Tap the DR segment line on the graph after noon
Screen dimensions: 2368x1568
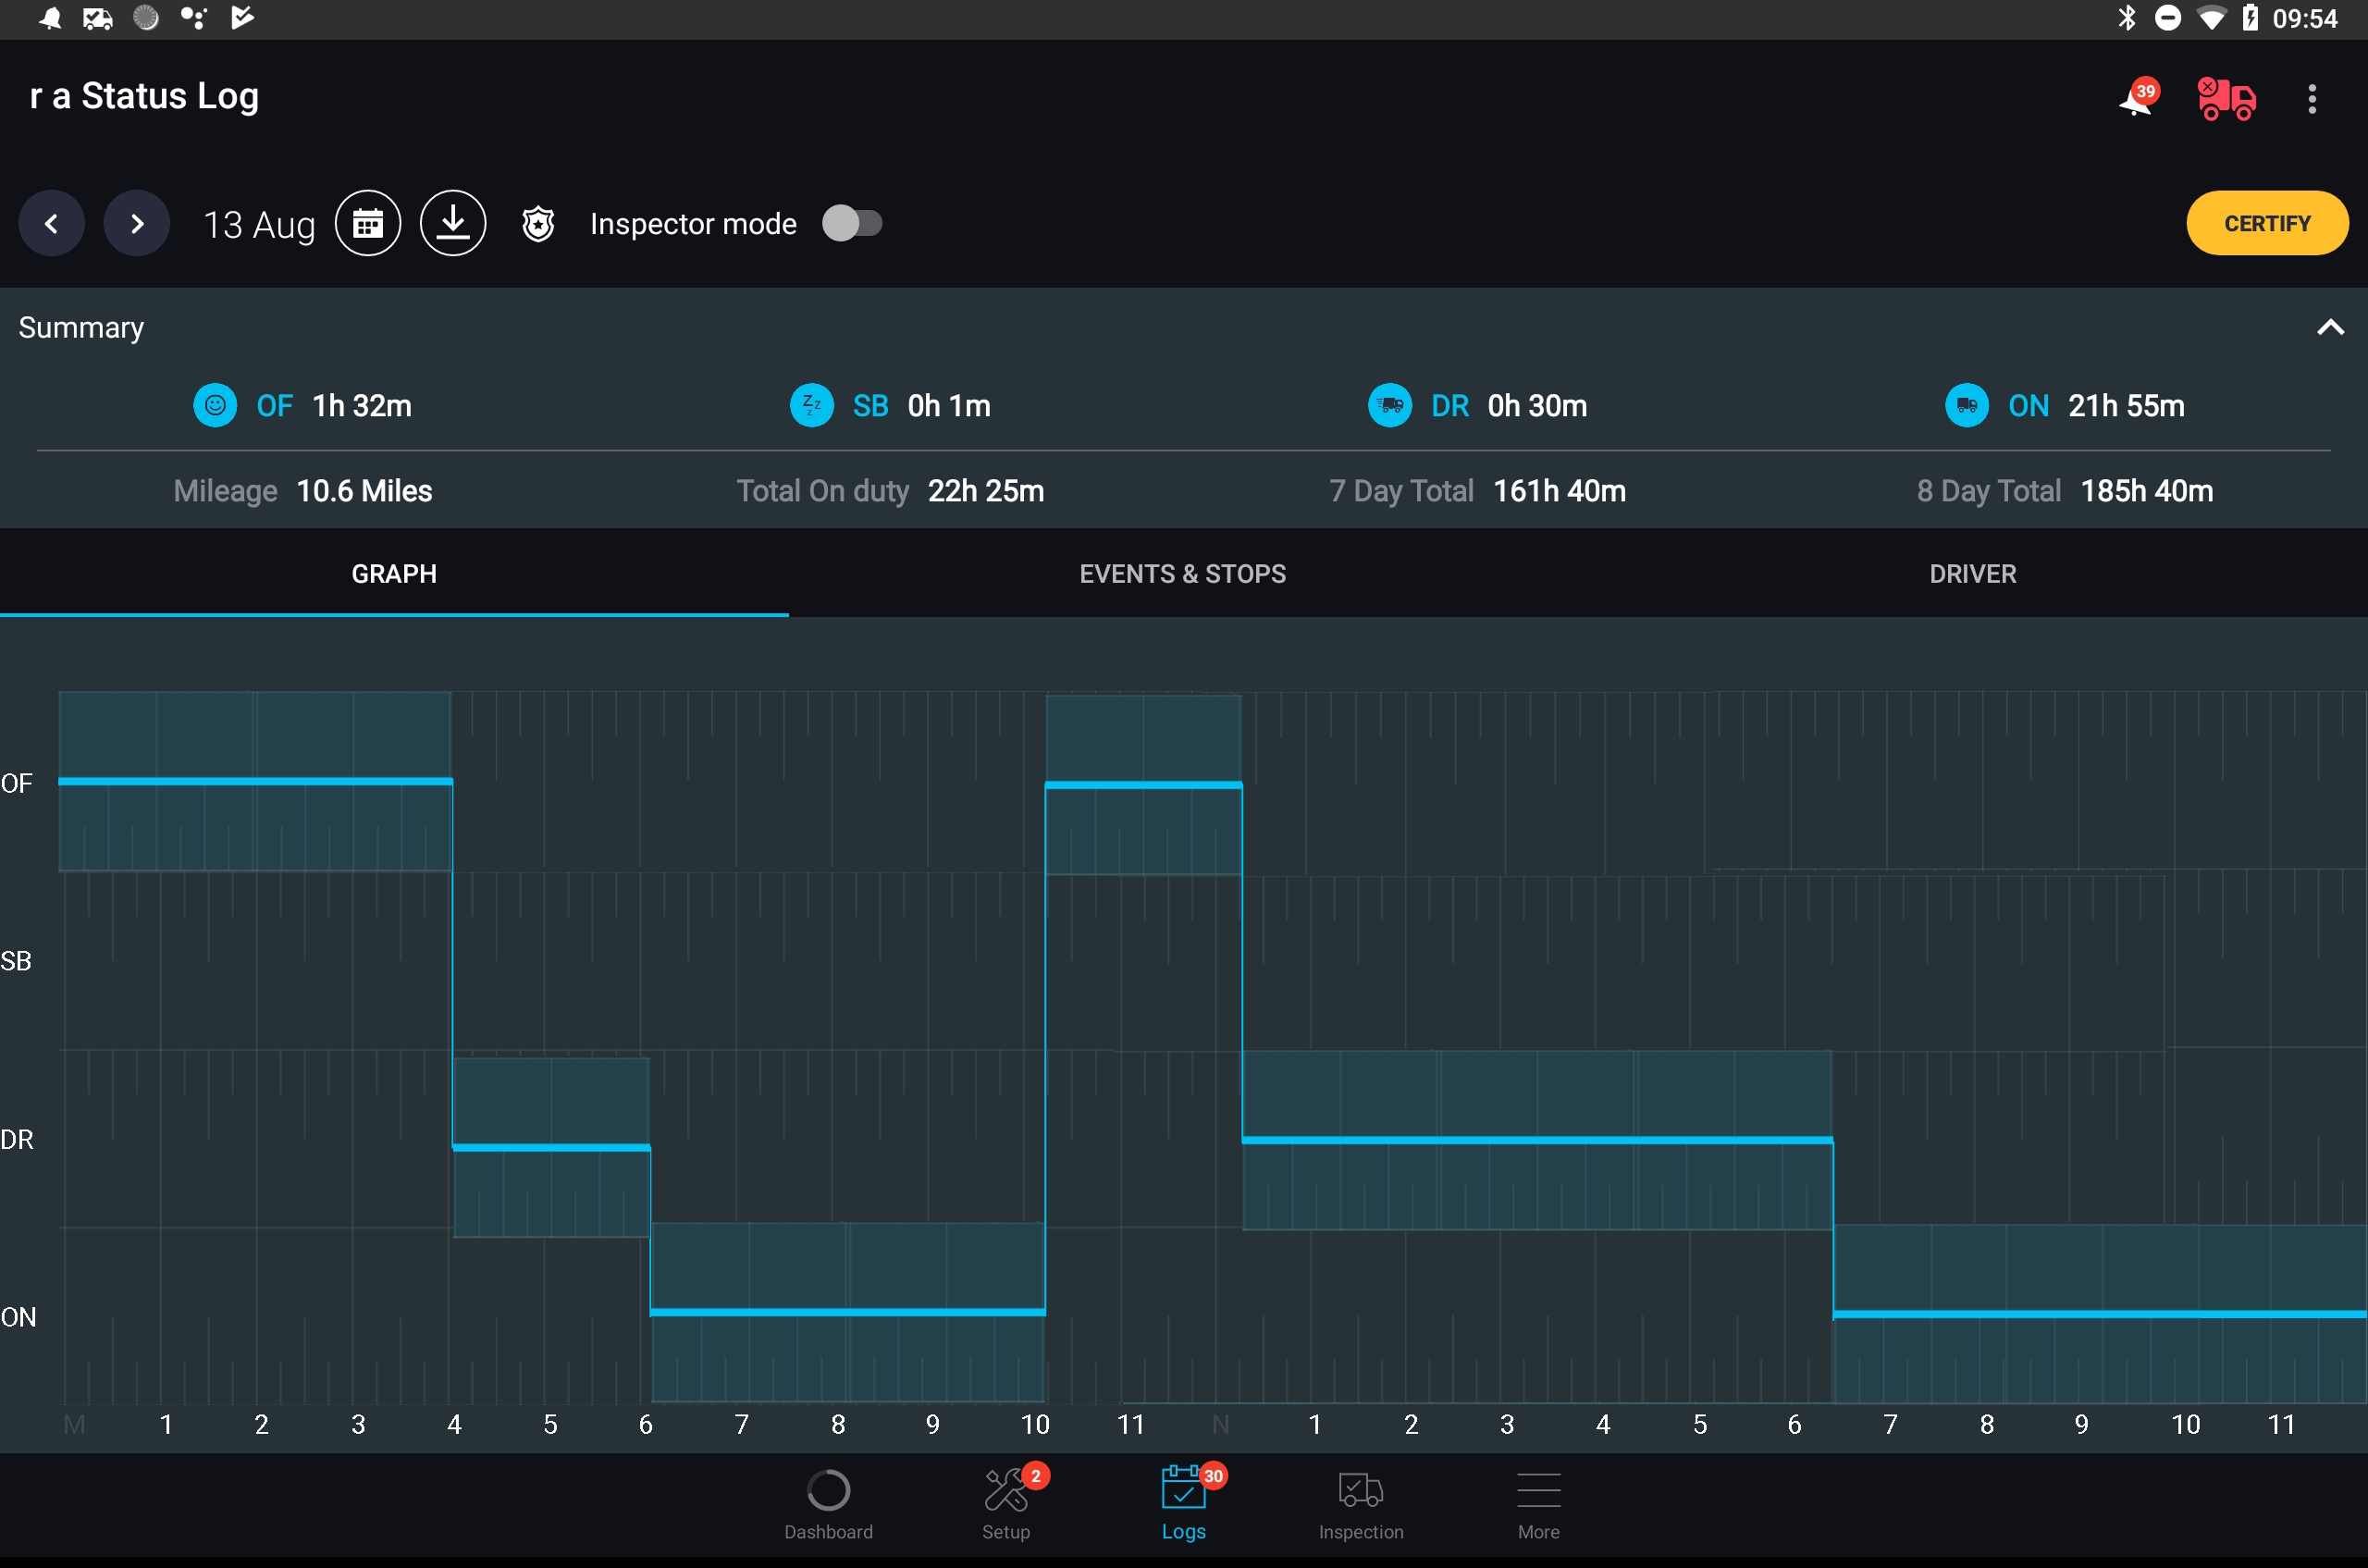pos(1537,1140)
